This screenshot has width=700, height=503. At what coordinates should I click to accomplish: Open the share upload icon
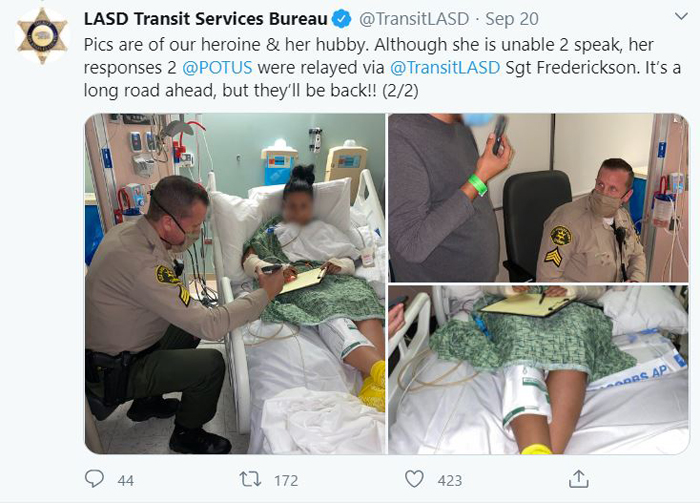[x=578, y=479]
